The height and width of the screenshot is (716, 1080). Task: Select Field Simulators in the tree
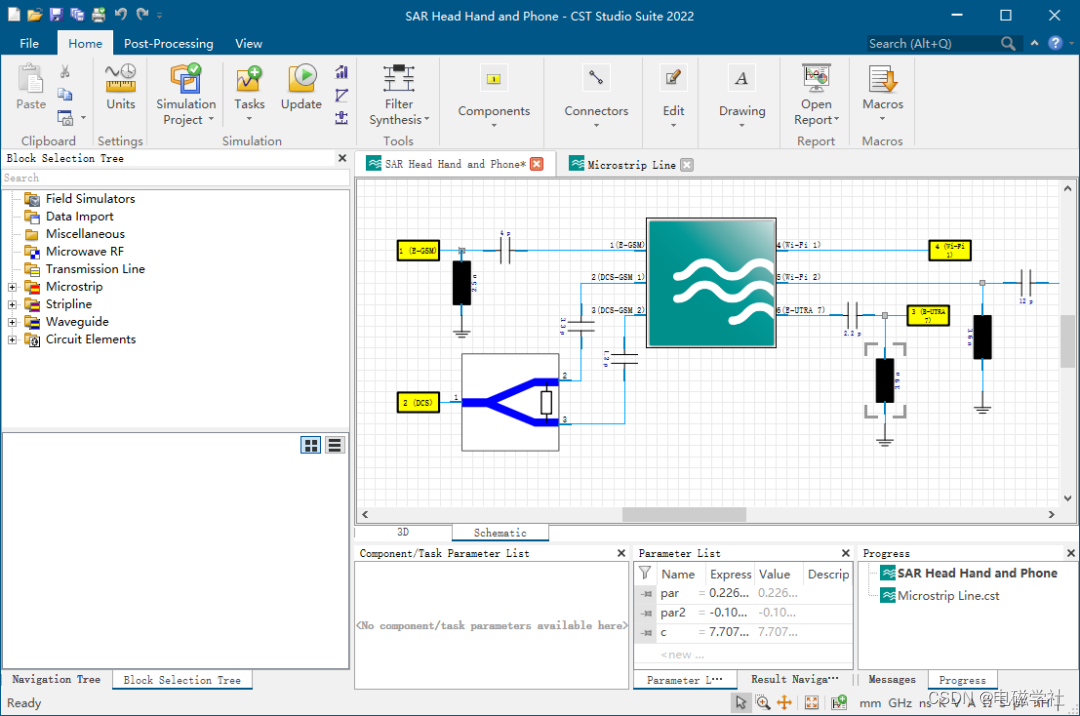click(x=90, y=198)
